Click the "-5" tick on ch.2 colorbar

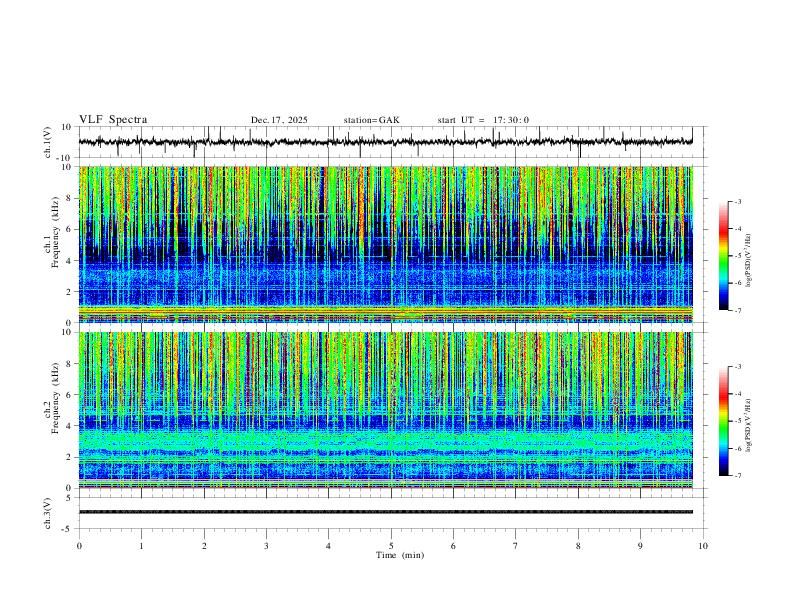click(x=738, y=421)
